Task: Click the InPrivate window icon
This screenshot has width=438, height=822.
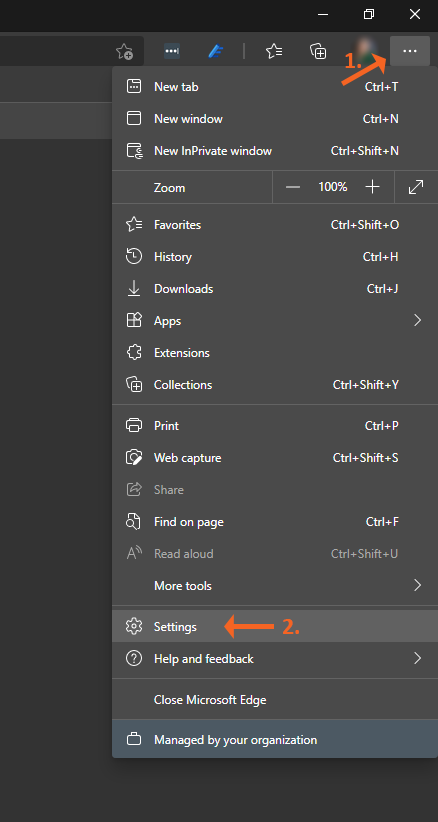Action: point(135,151)
